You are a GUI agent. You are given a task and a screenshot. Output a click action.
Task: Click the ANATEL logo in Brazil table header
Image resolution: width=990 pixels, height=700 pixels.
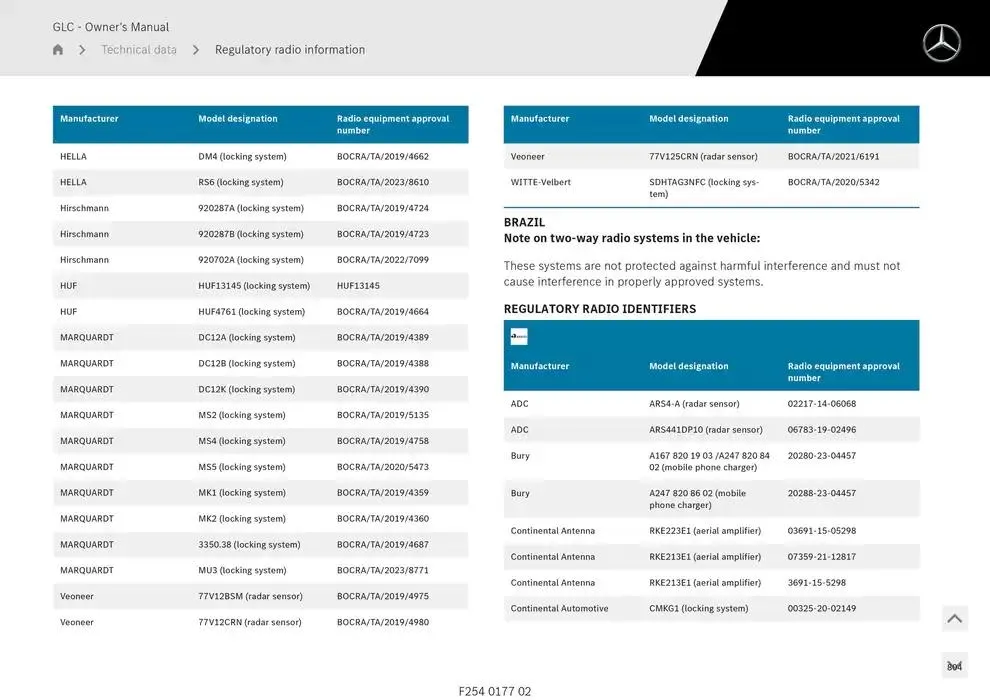519,337
